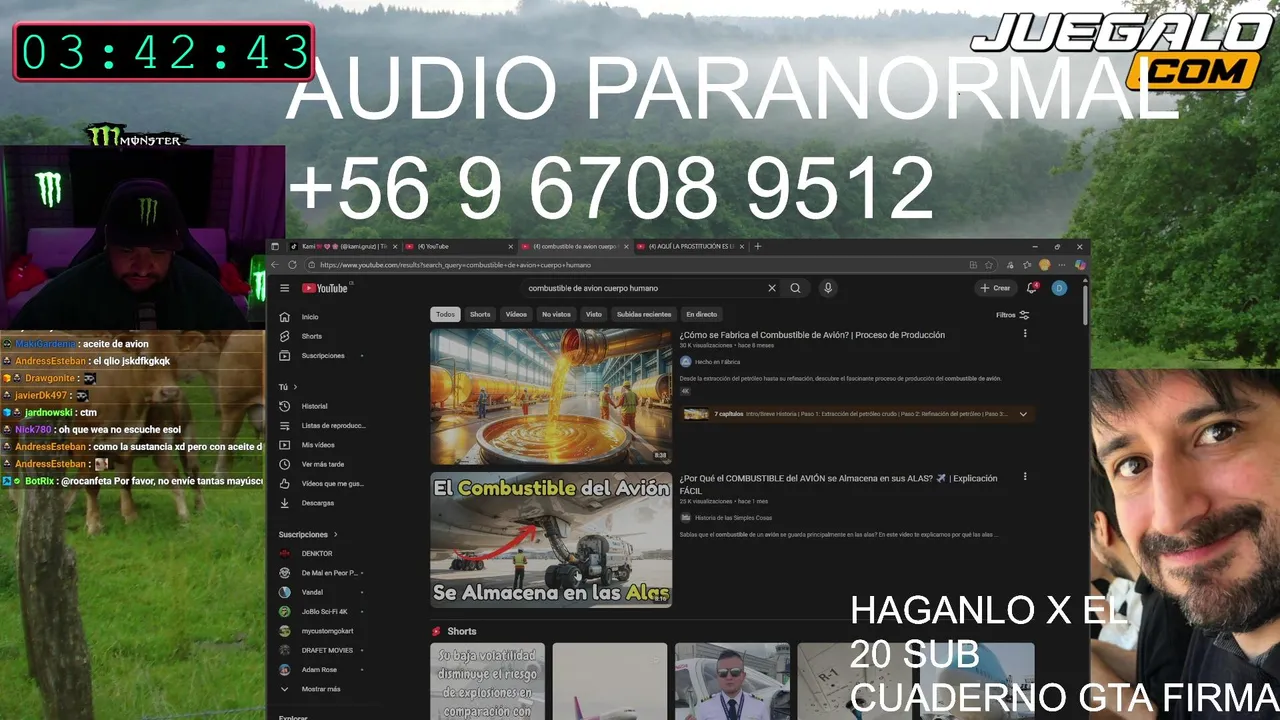Select the En directo filter chip

tap(701, 314)
